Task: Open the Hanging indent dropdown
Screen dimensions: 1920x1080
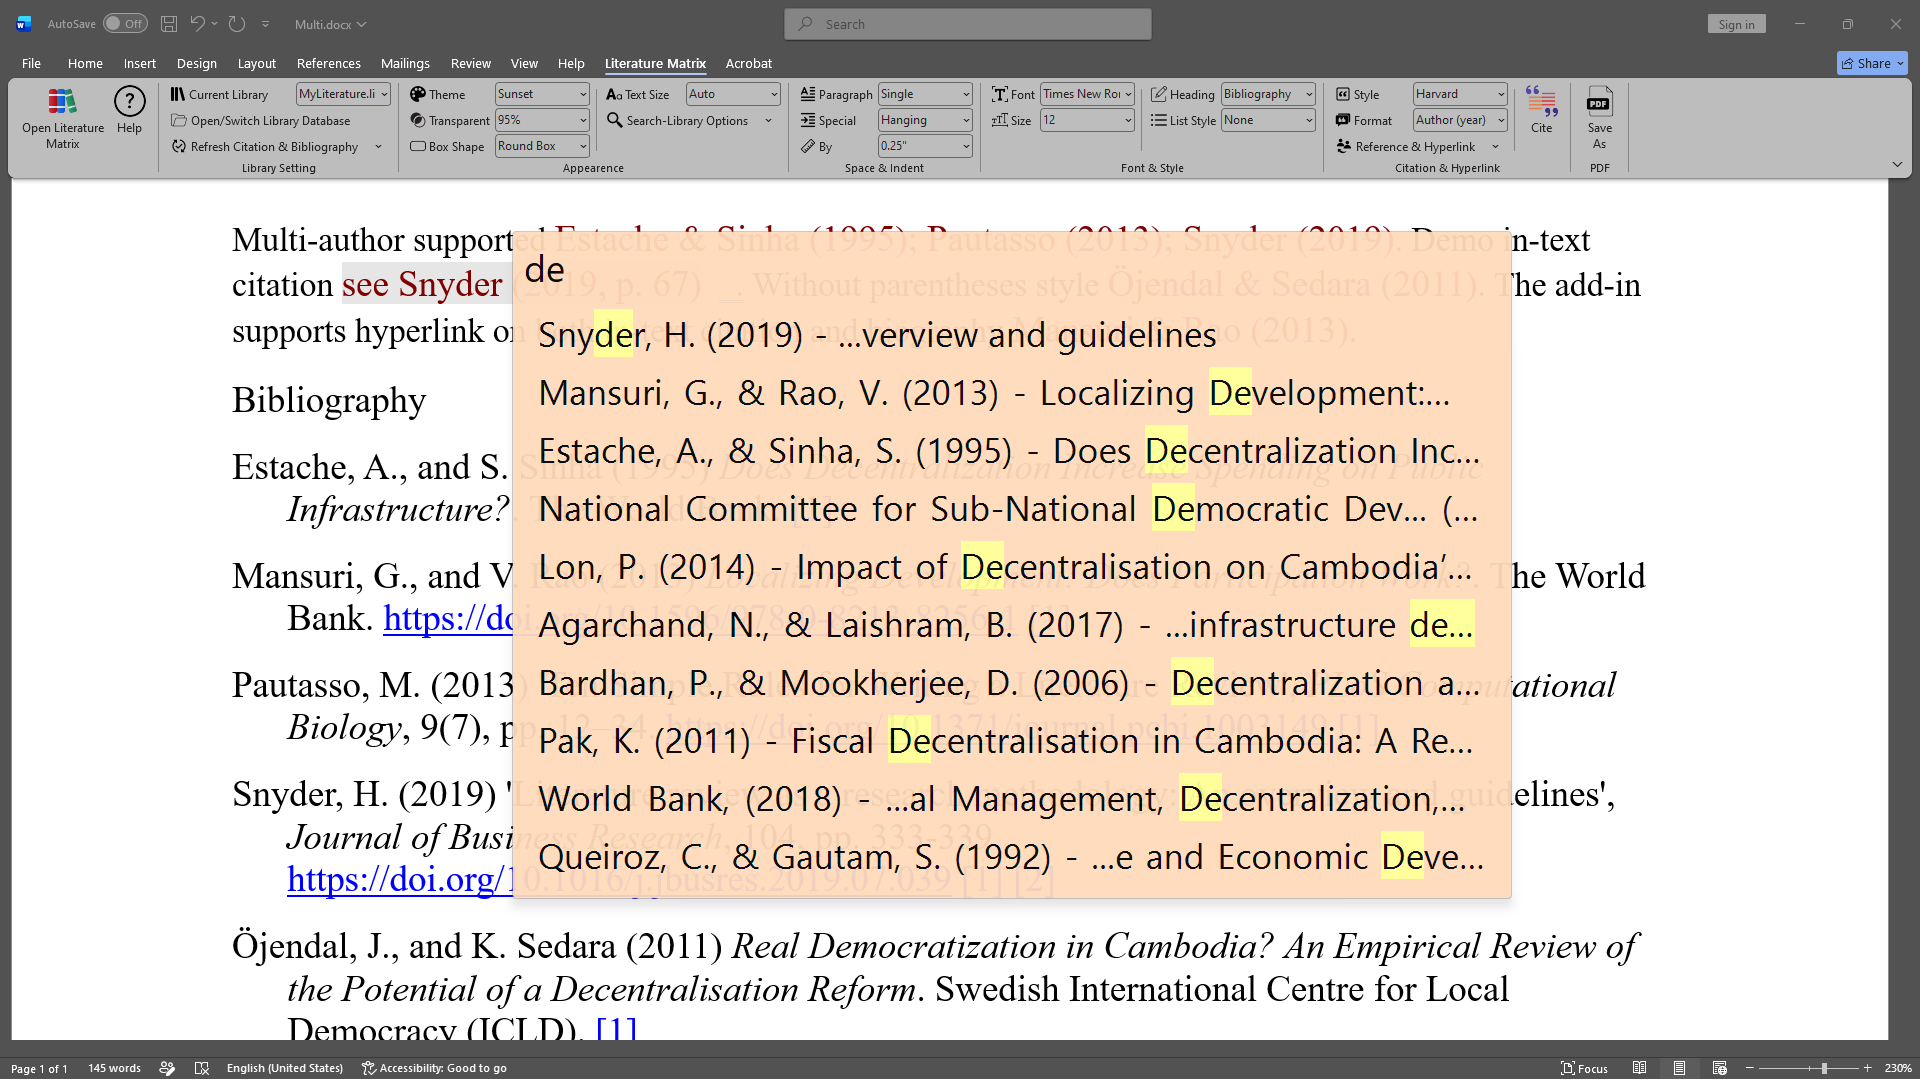Action: (x=966, y=120)
